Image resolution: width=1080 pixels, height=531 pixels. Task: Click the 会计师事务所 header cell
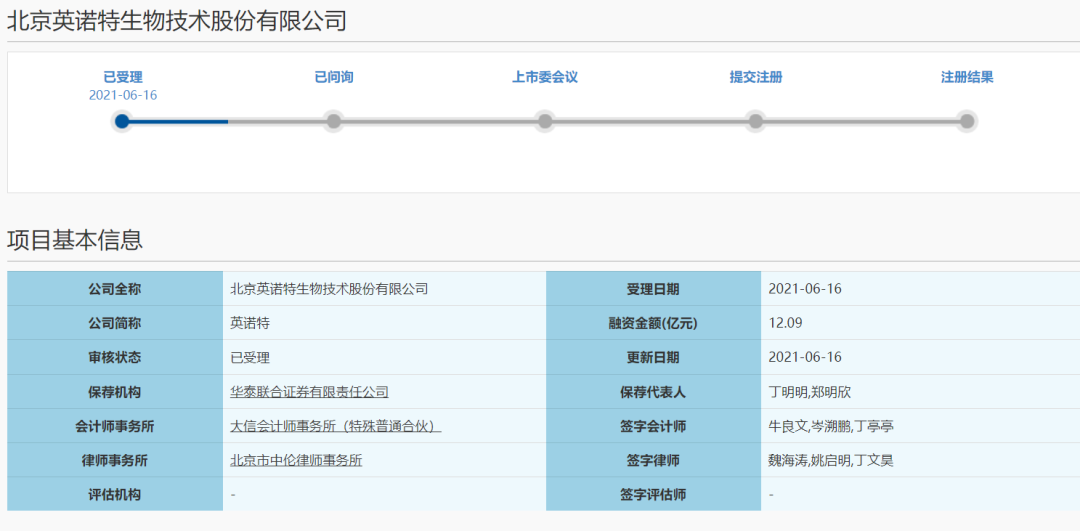tap(115, 426)
